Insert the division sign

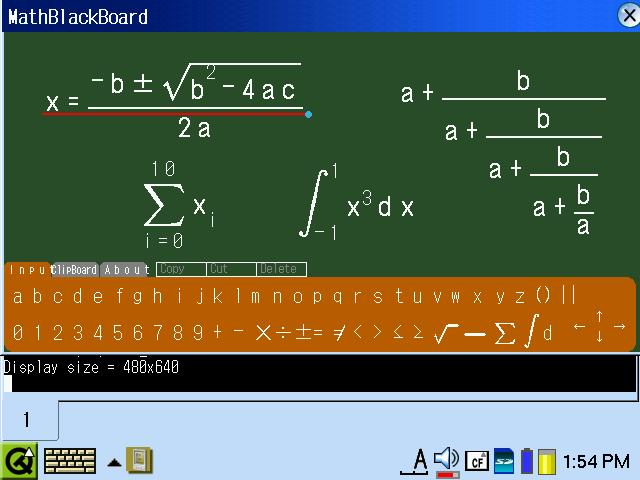click(x=284, y=332)
